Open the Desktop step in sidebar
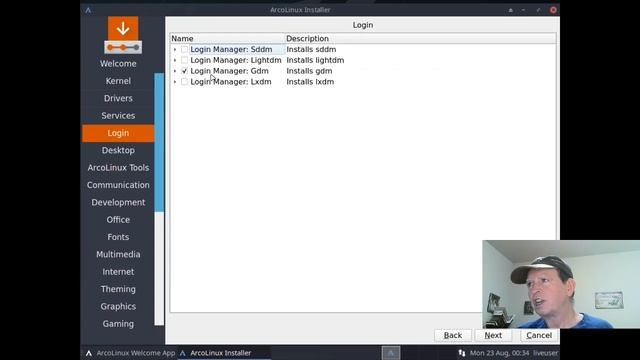640x360 pixels. tap(118, 150)
